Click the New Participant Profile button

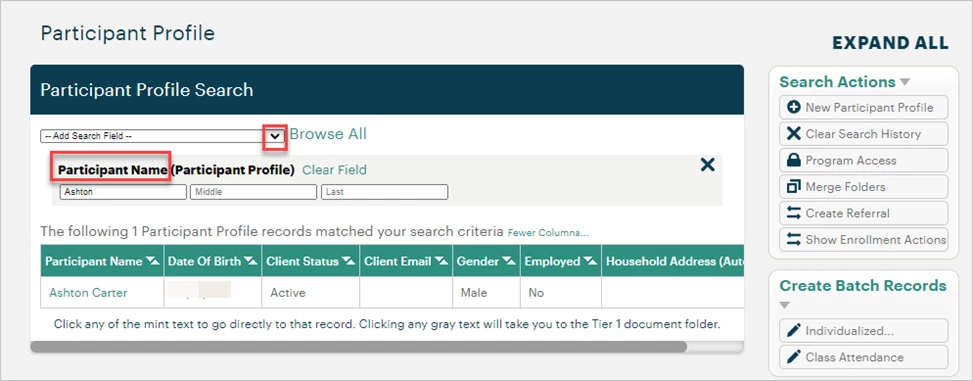point(863,107)
